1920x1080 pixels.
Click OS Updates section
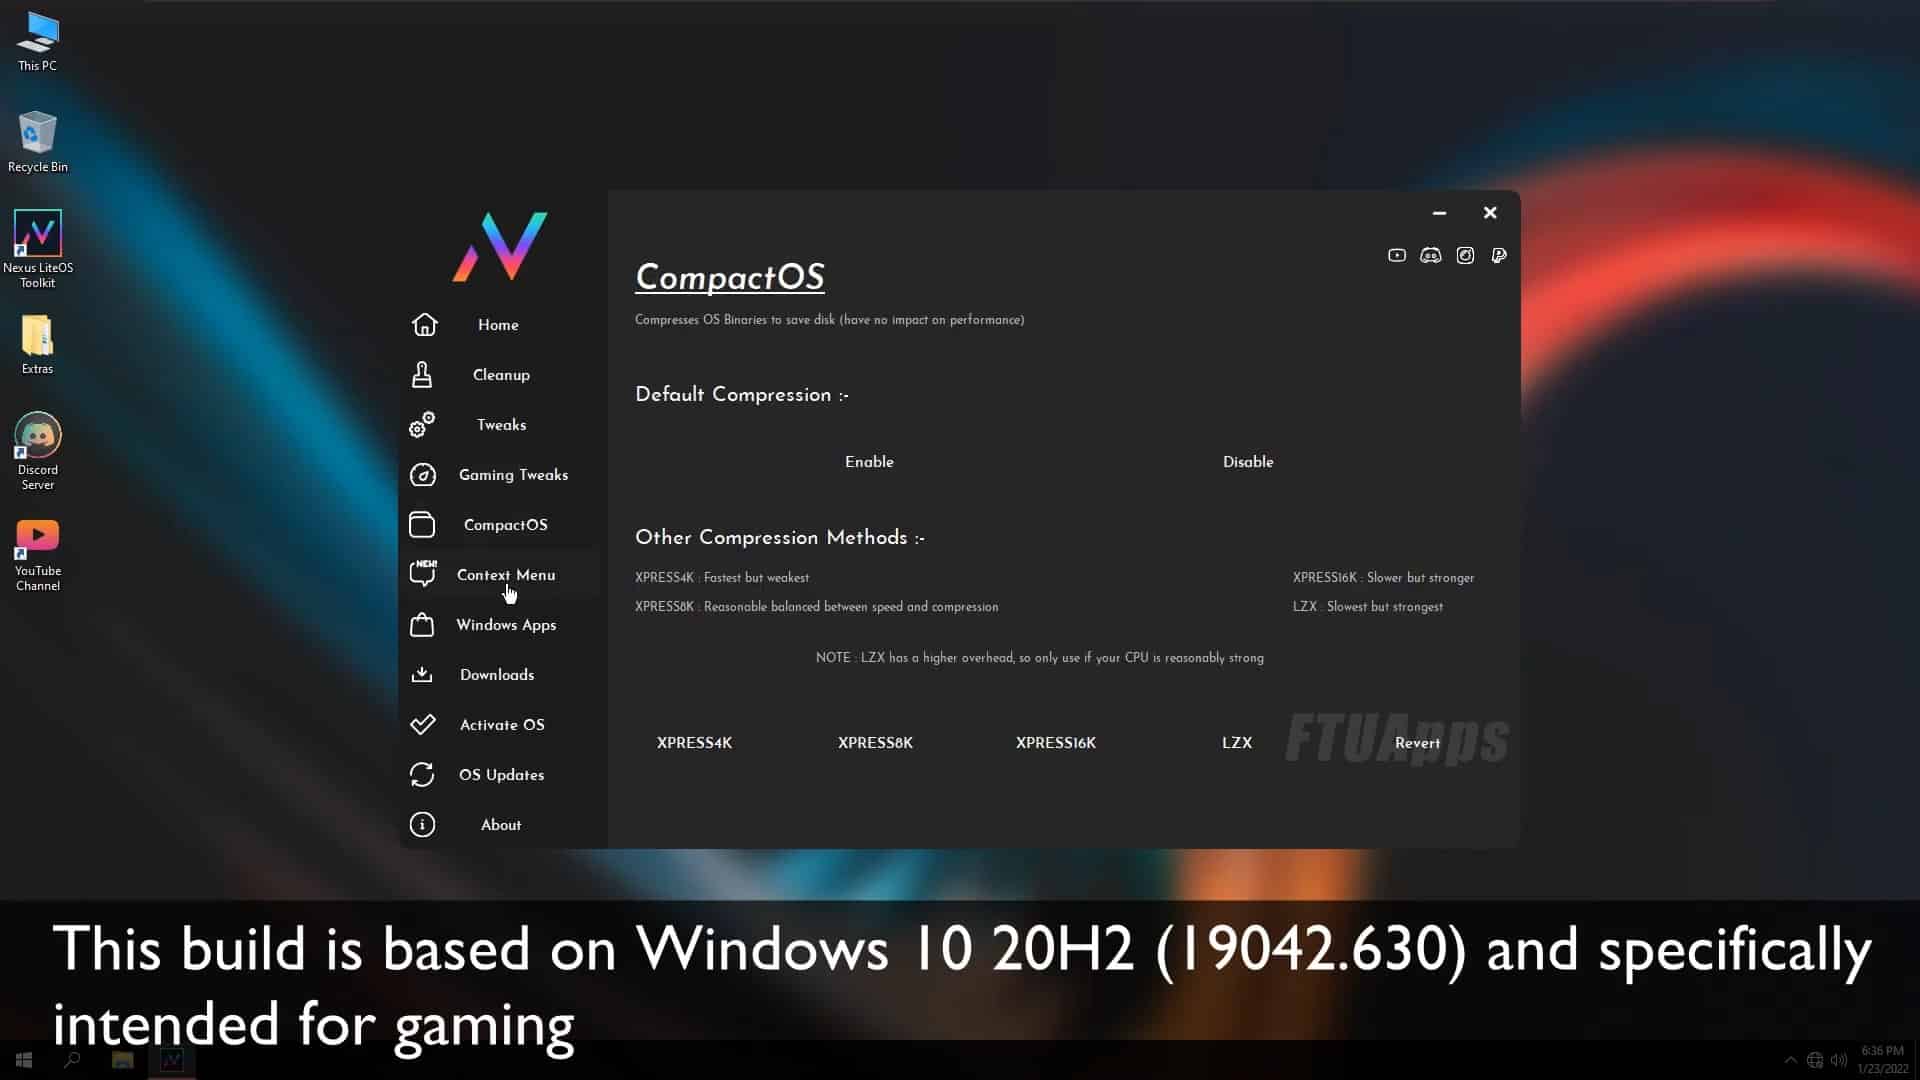[x=502, y=774]
